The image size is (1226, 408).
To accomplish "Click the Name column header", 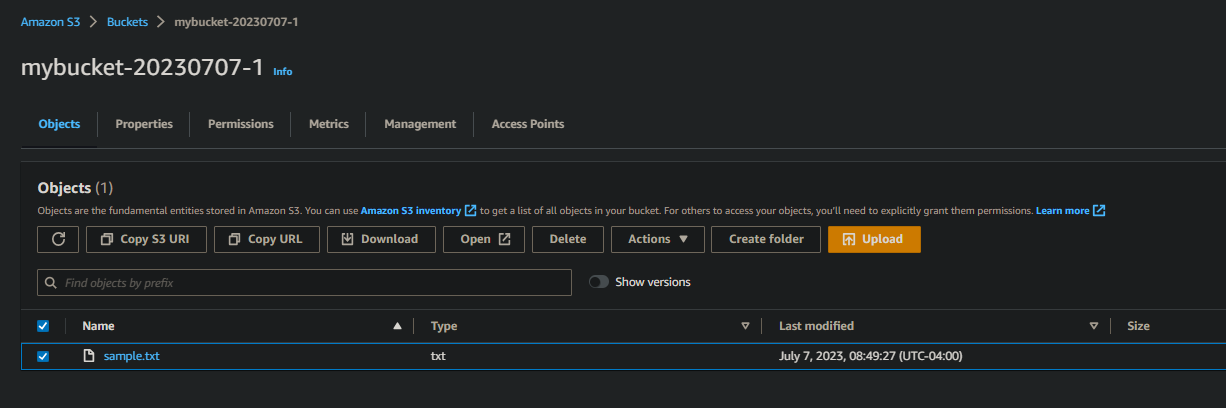I will [98, 326].
